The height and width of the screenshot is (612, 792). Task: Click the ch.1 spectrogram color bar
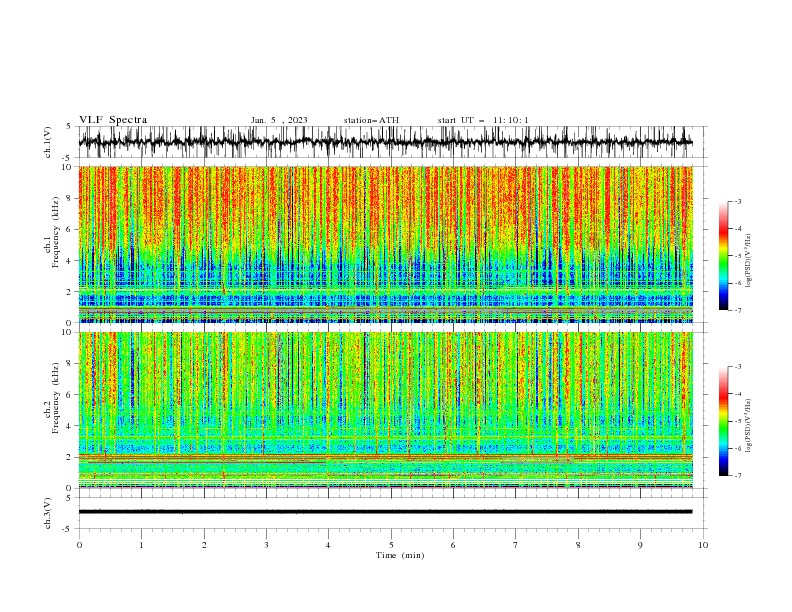click(723, 256)
